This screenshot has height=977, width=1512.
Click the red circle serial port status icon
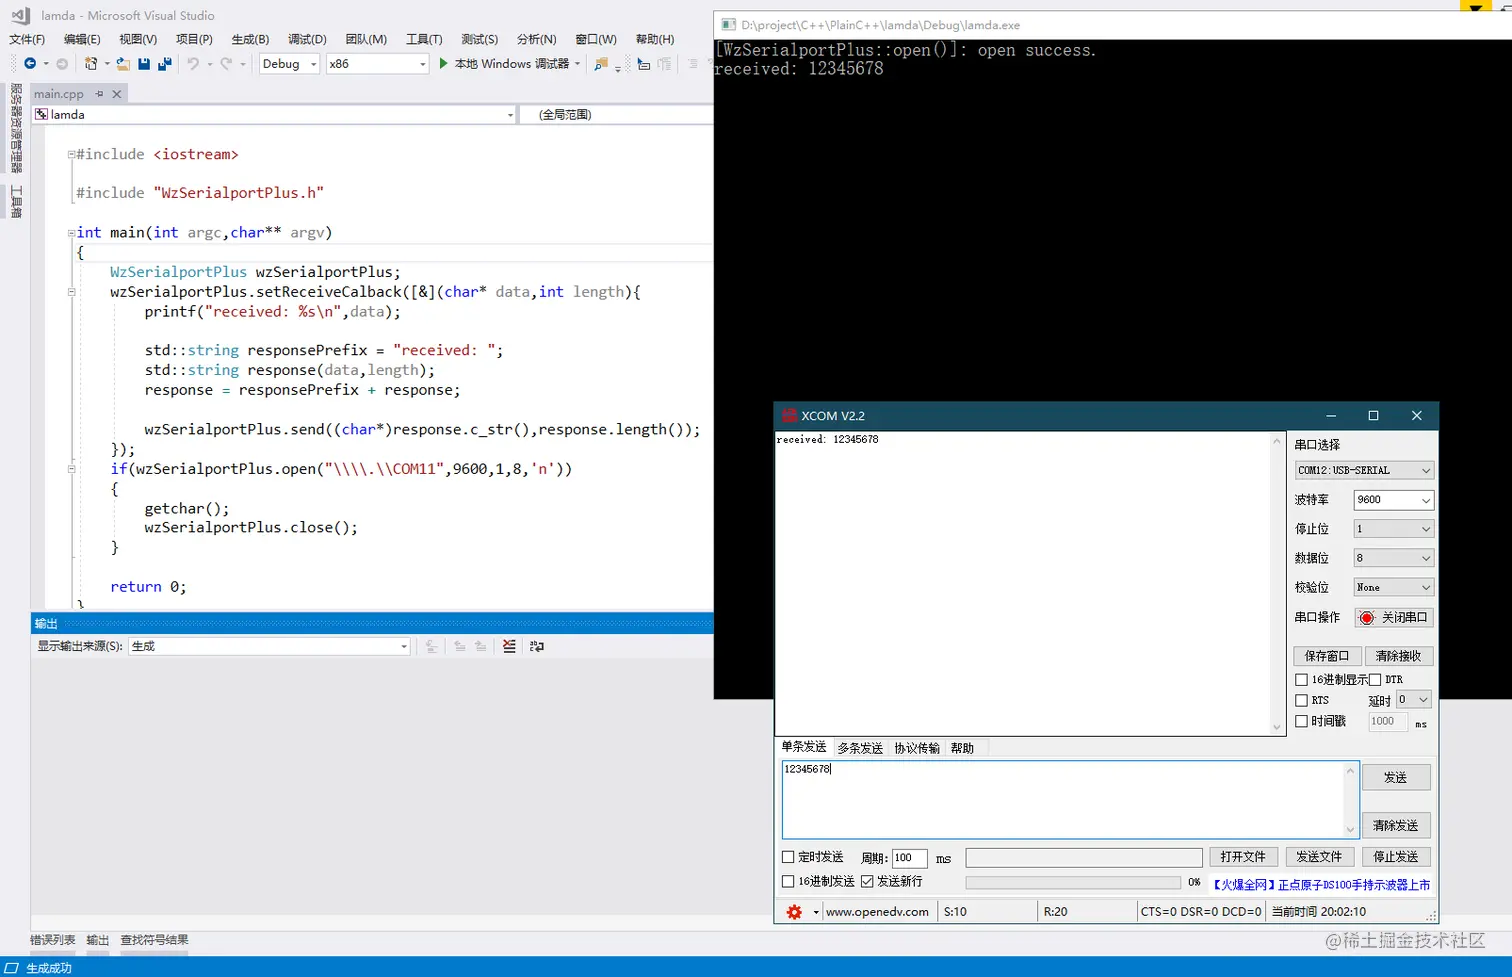tap(1367, 618)
